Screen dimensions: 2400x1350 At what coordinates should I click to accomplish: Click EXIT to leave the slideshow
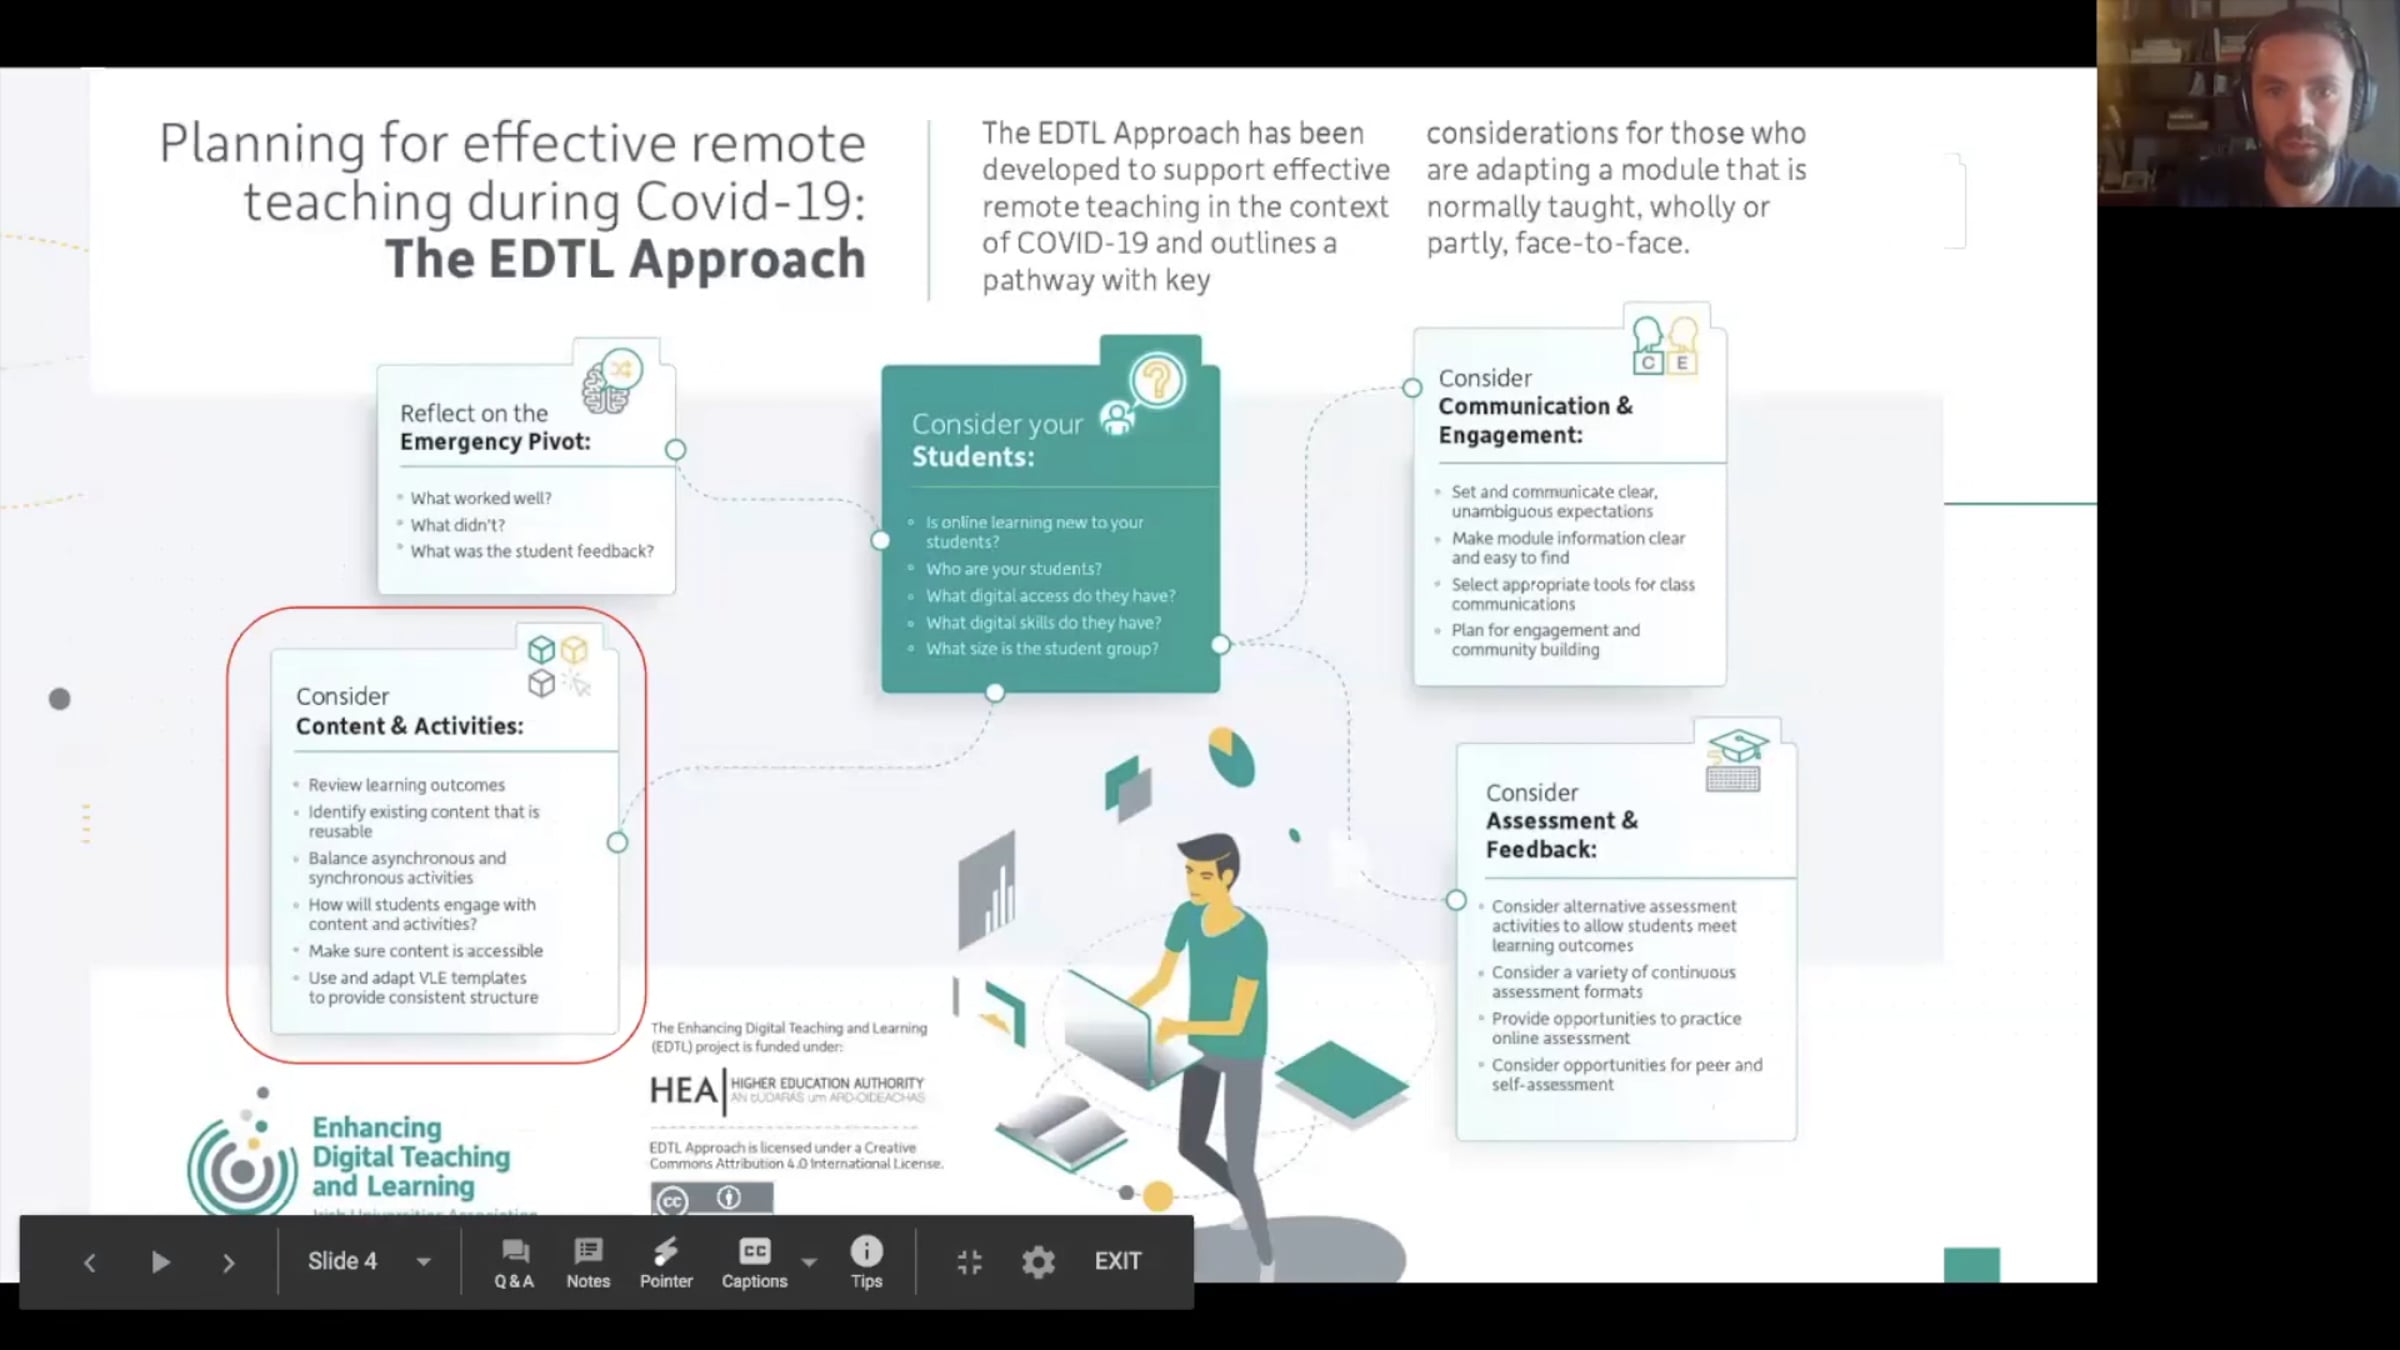click(1117, 1261)
